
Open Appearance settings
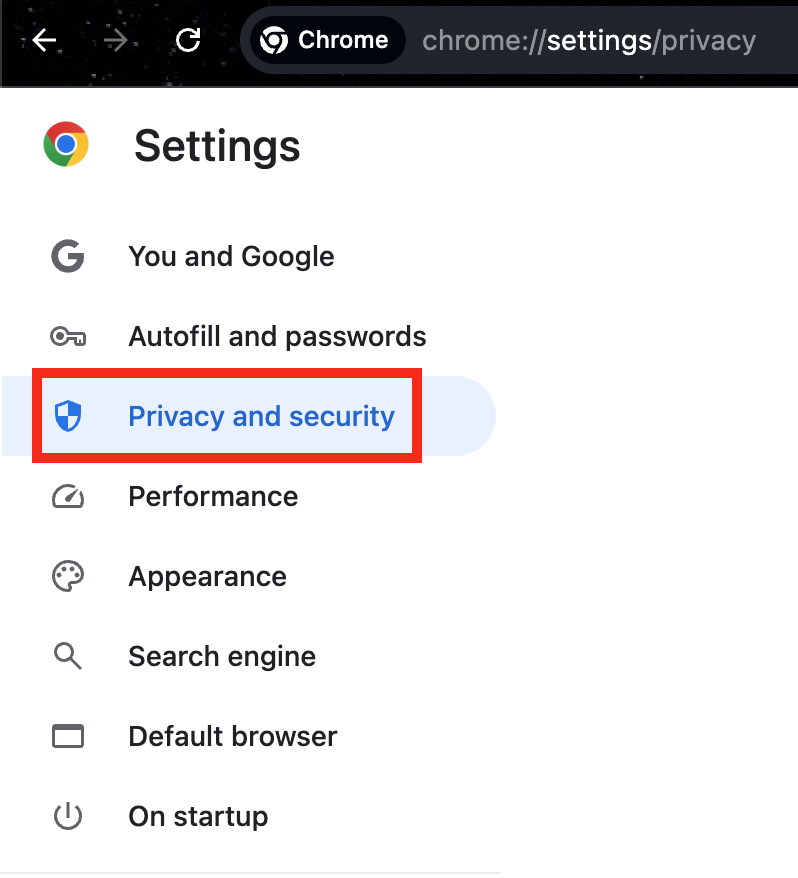pyautogui.click(x=207, y=576)
